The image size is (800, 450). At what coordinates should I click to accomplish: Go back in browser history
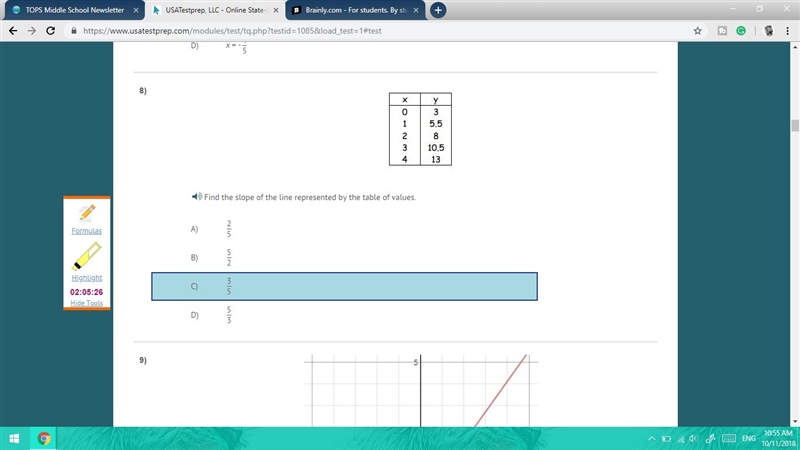click(x=13, y=31)
